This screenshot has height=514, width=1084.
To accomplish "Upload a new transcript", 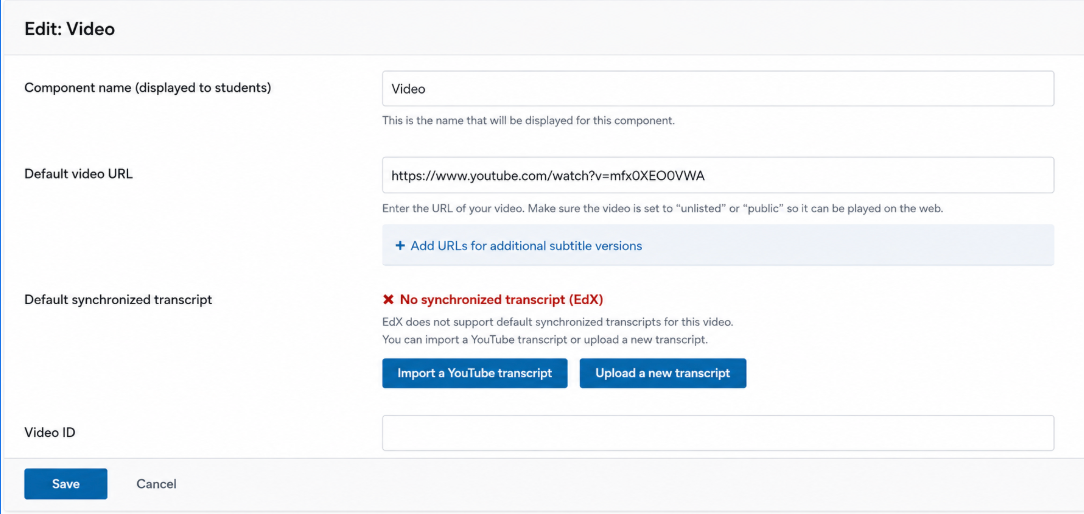I will click(663, 373).
